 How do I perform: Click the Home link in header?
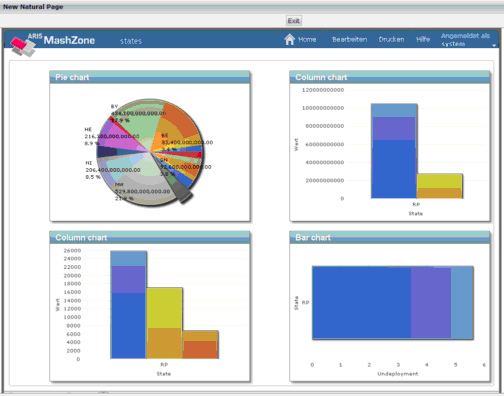[x=307, y=39]
